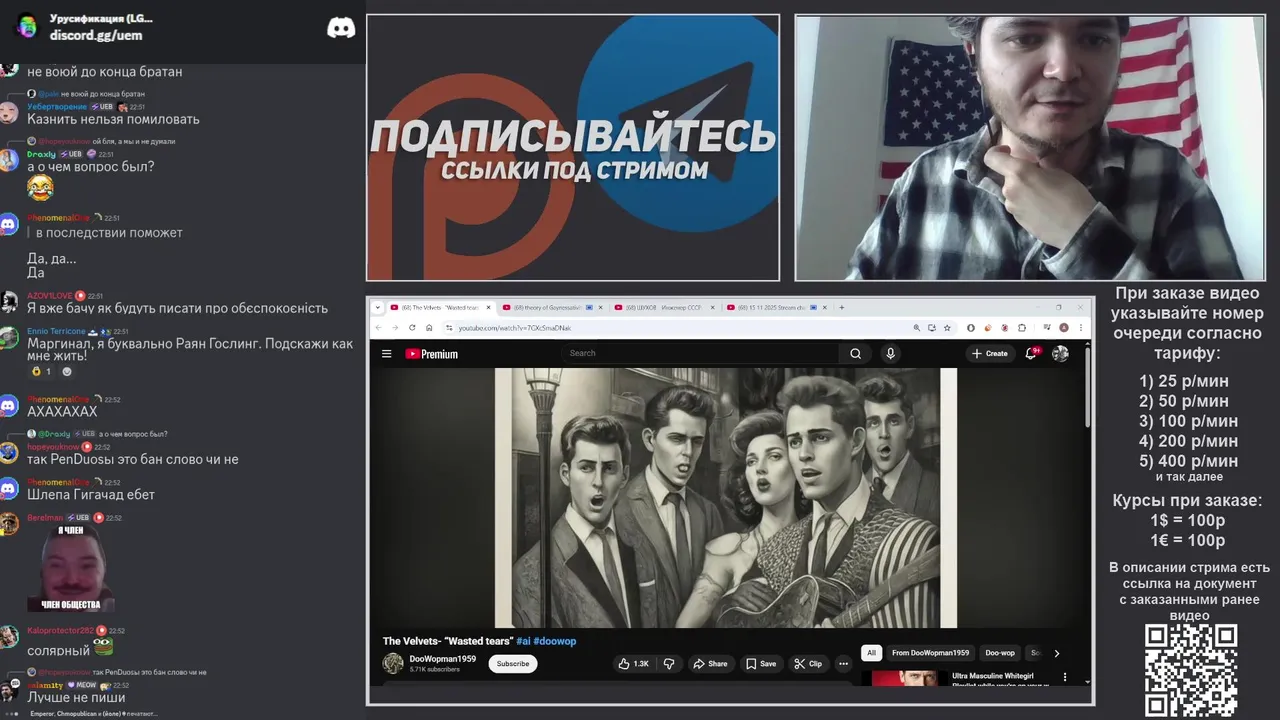Open the Chrome profile avatar

(1064, 327)
